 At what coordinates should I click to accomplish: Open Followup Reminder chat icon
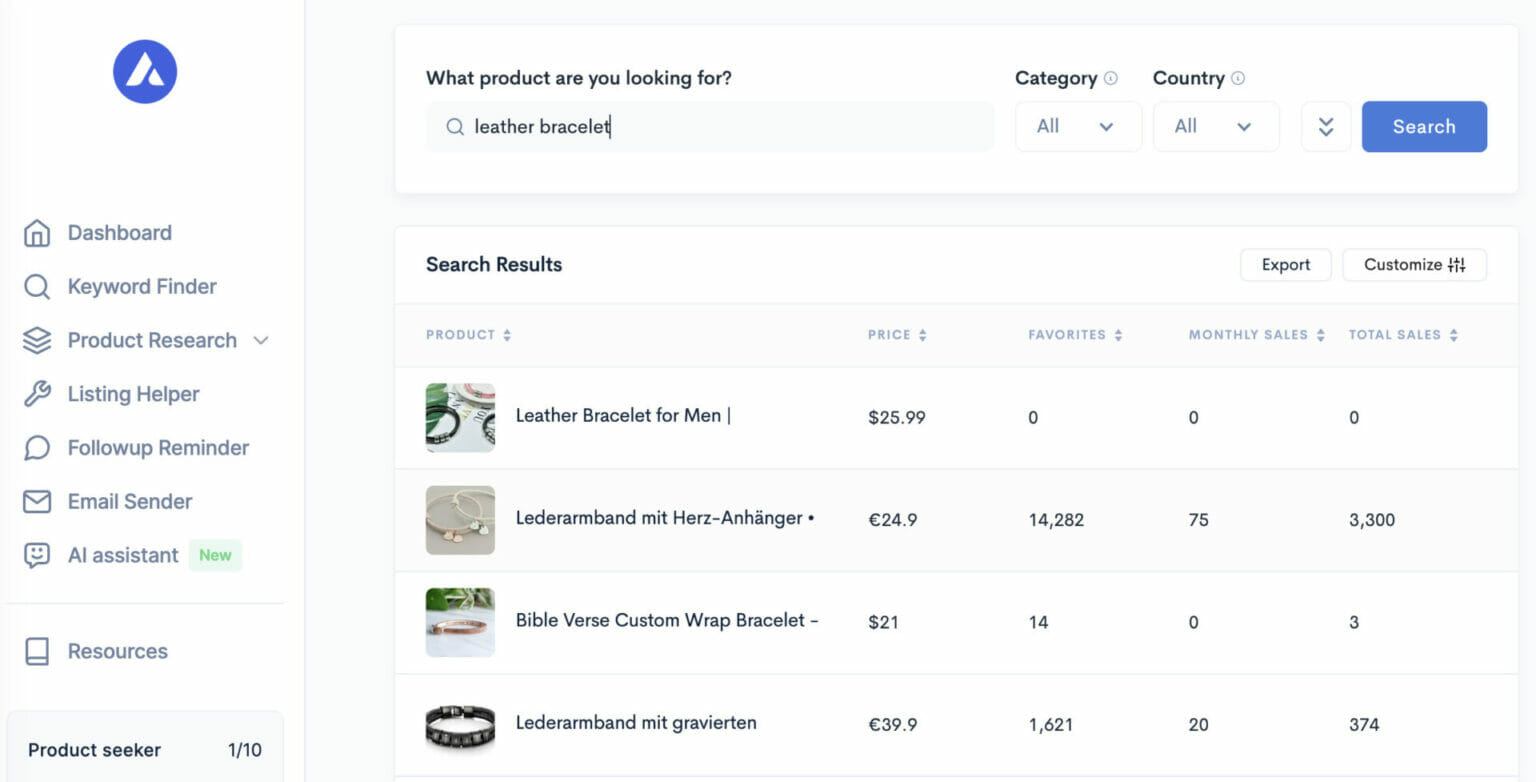click(38, 448)
